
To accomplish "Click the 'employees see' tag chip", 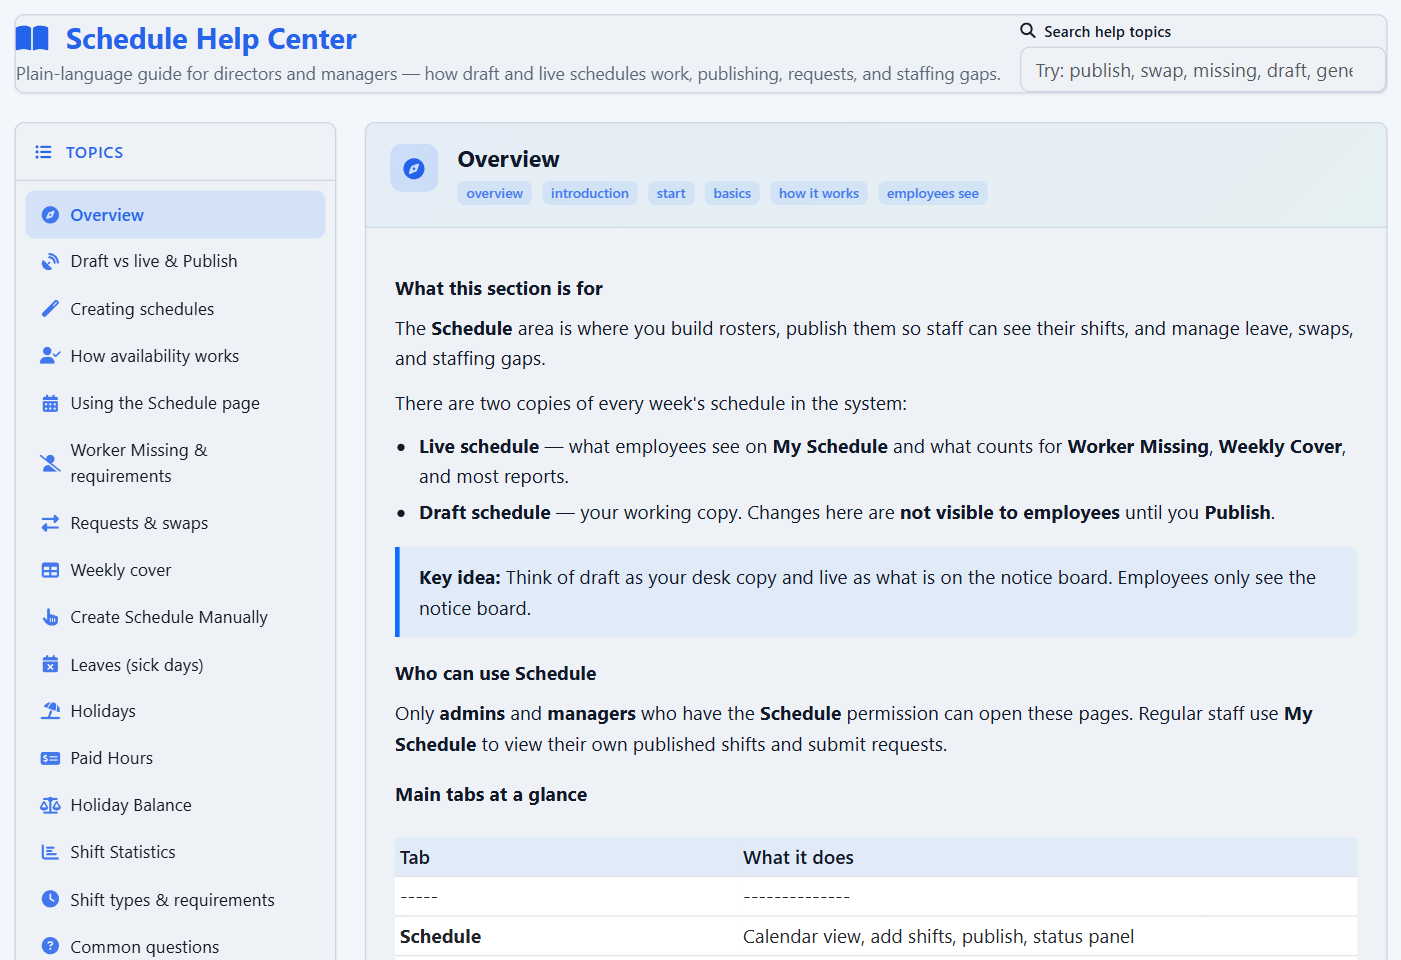I will tap(933, 193).
